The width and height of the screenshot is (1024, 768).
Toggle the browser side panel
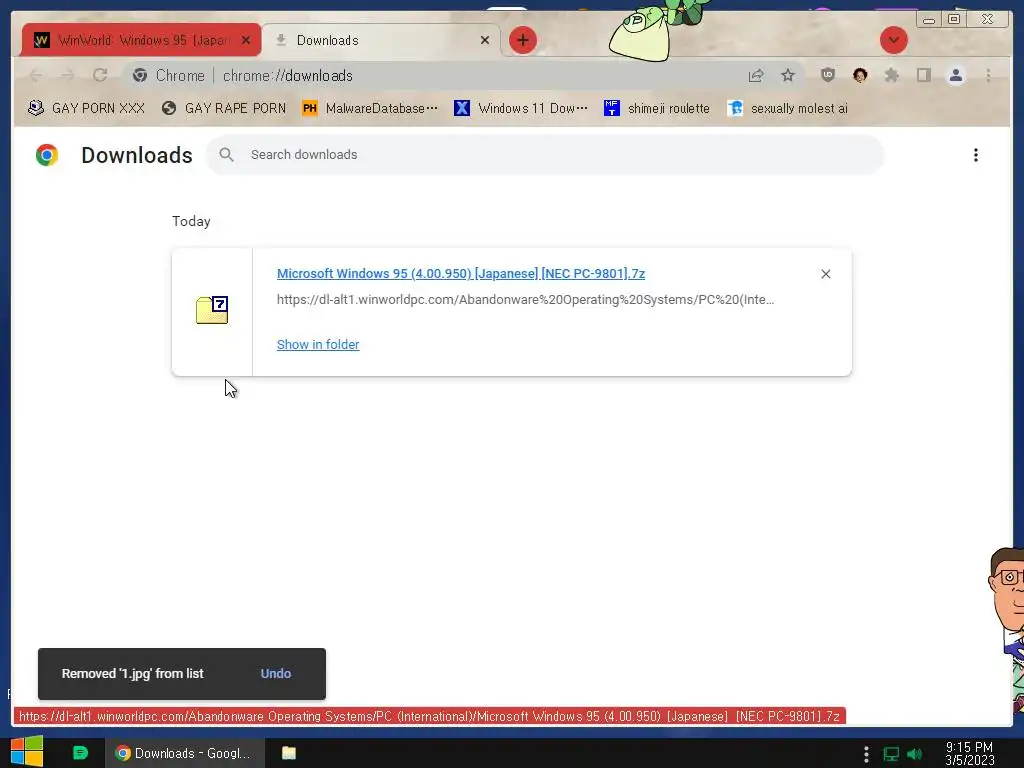pos(923,75)
